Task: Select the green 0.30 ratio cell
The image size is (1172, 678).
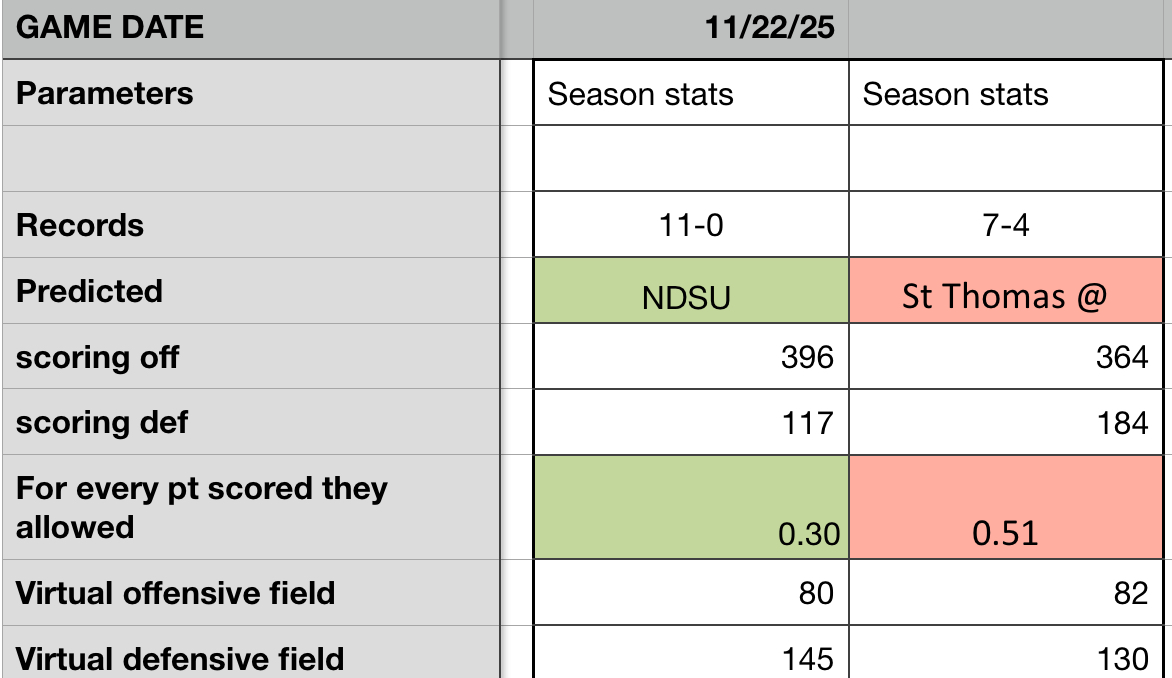Action: [691, 507]
